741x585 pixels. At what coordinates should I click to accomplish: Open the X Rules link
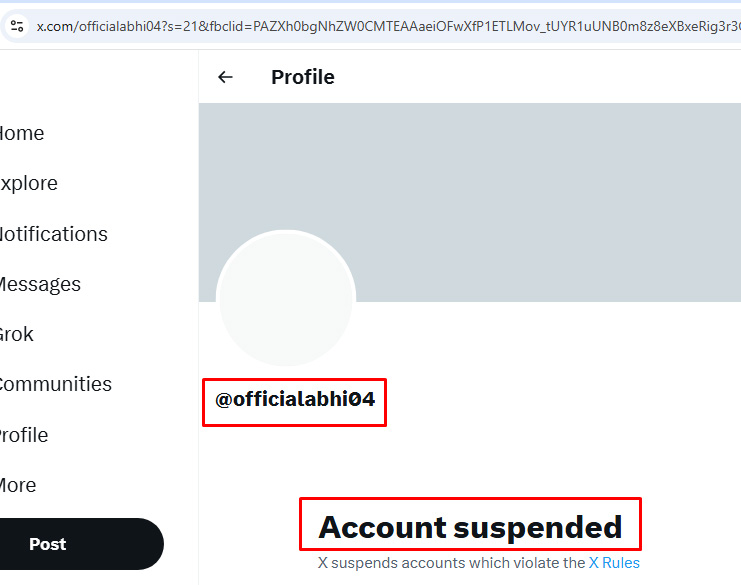click(614, 563)
